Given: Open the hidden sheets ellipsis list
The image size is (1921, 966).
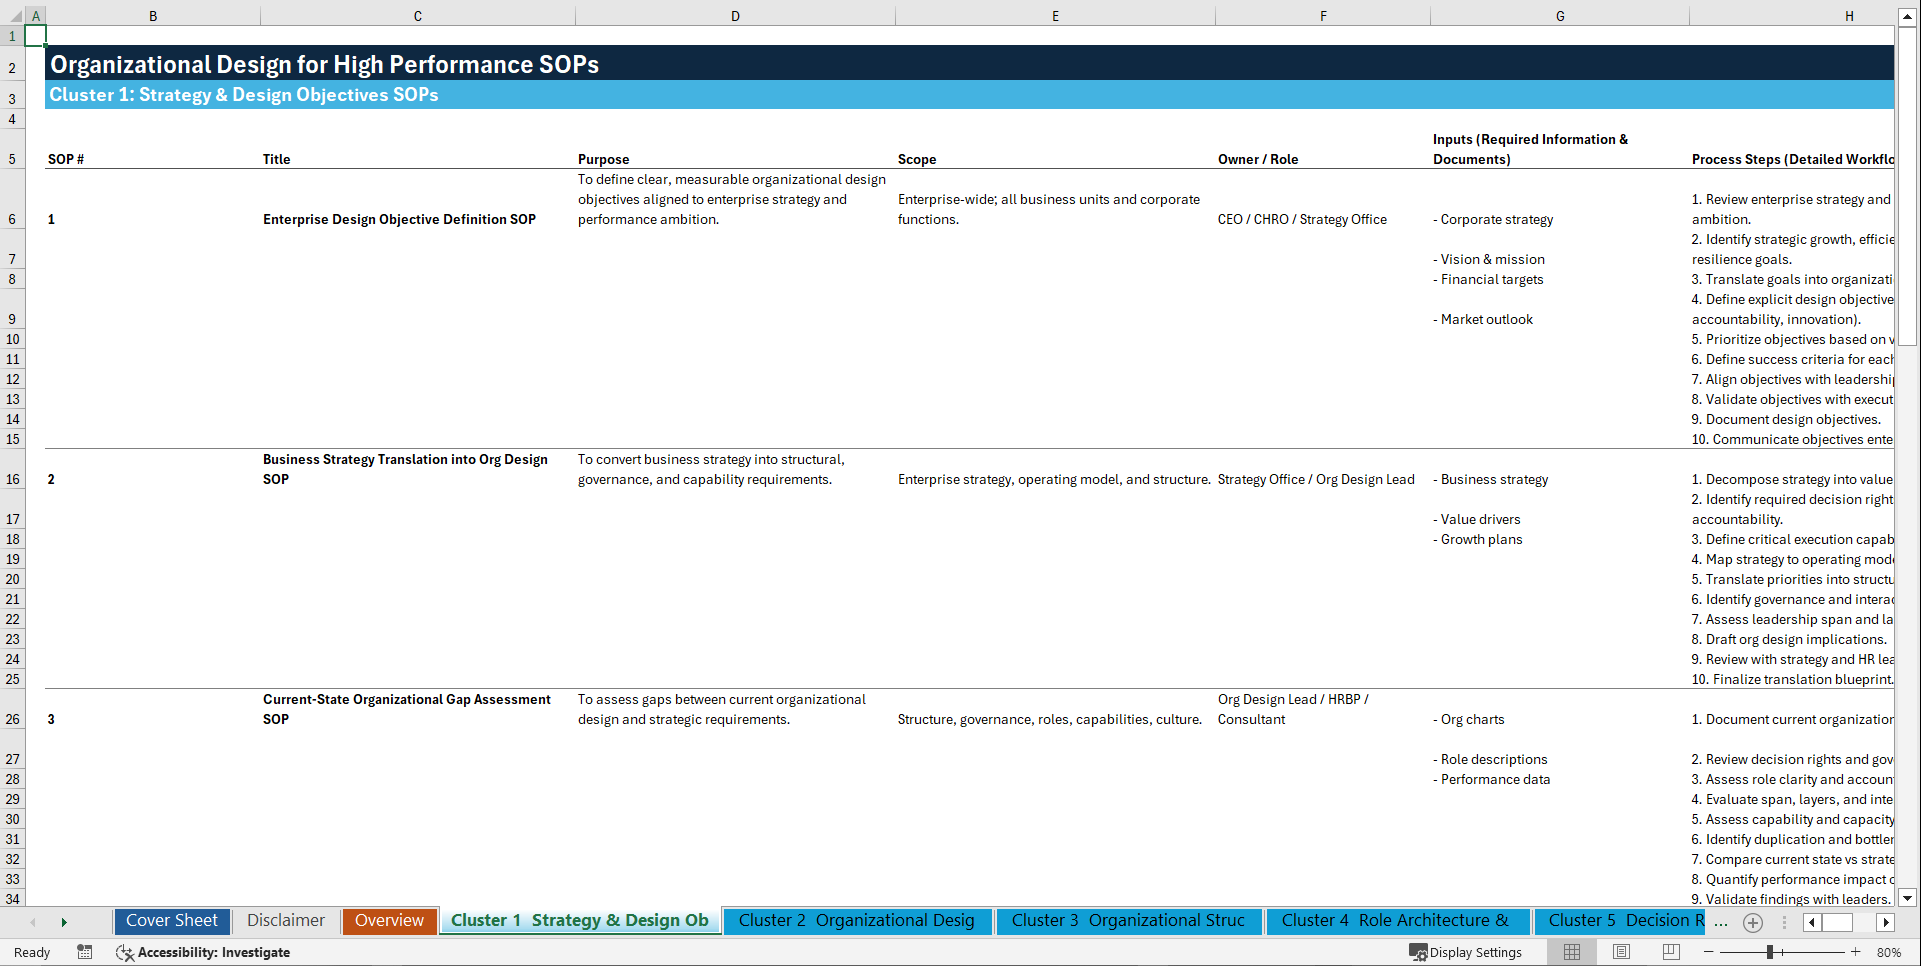Looking at the screenshot, I should coord(1721,922).
